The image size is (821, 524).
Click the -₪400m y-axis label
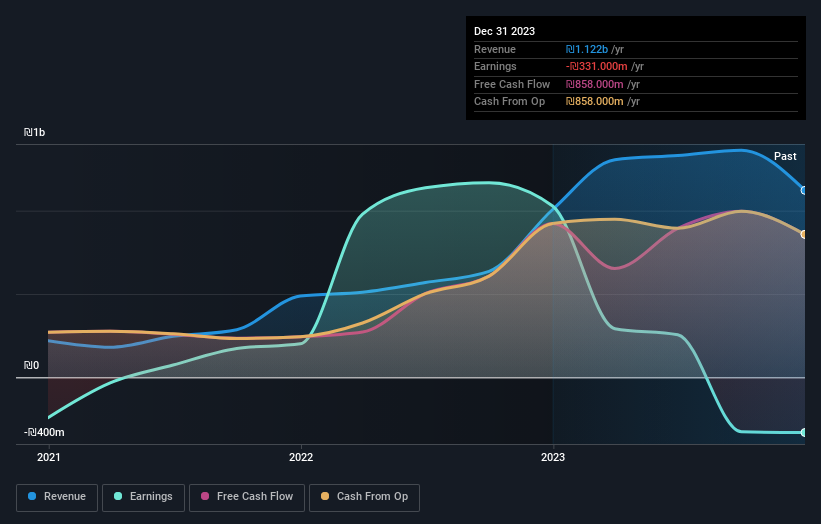pyautogui.click(x=44, y=432)
